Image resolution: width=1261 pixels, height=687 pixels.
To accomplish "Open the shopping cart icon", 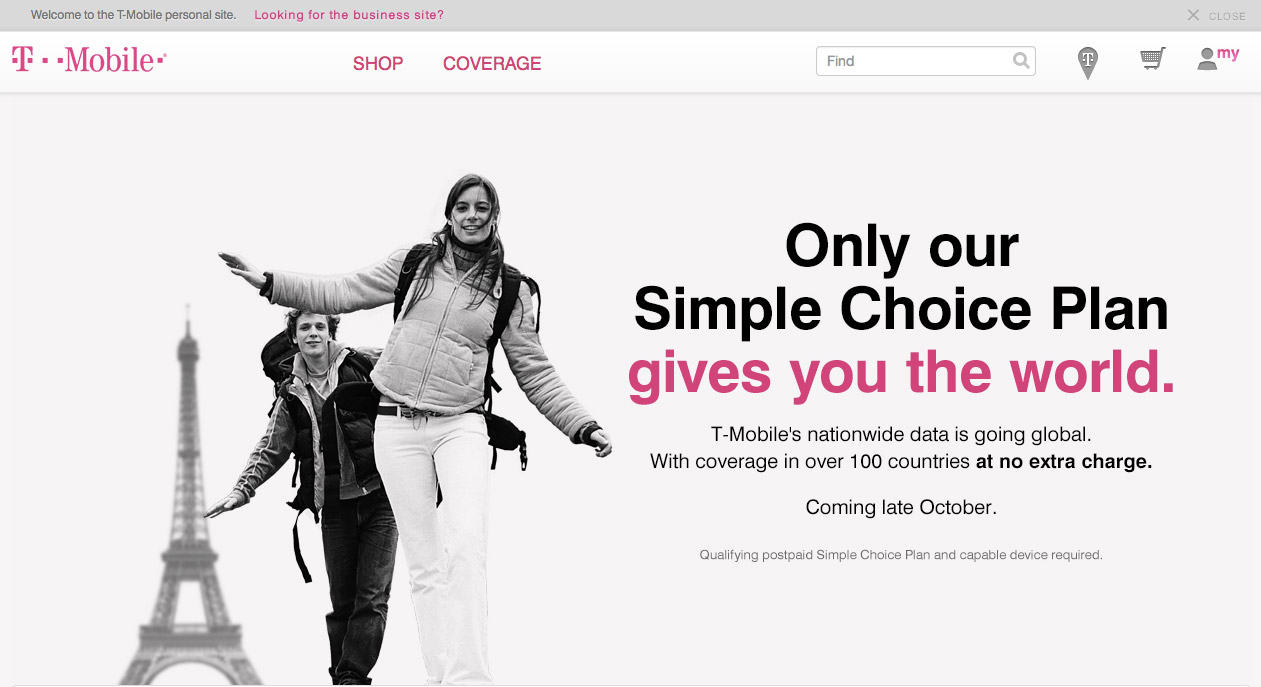I will click(x=1153, y=60).
